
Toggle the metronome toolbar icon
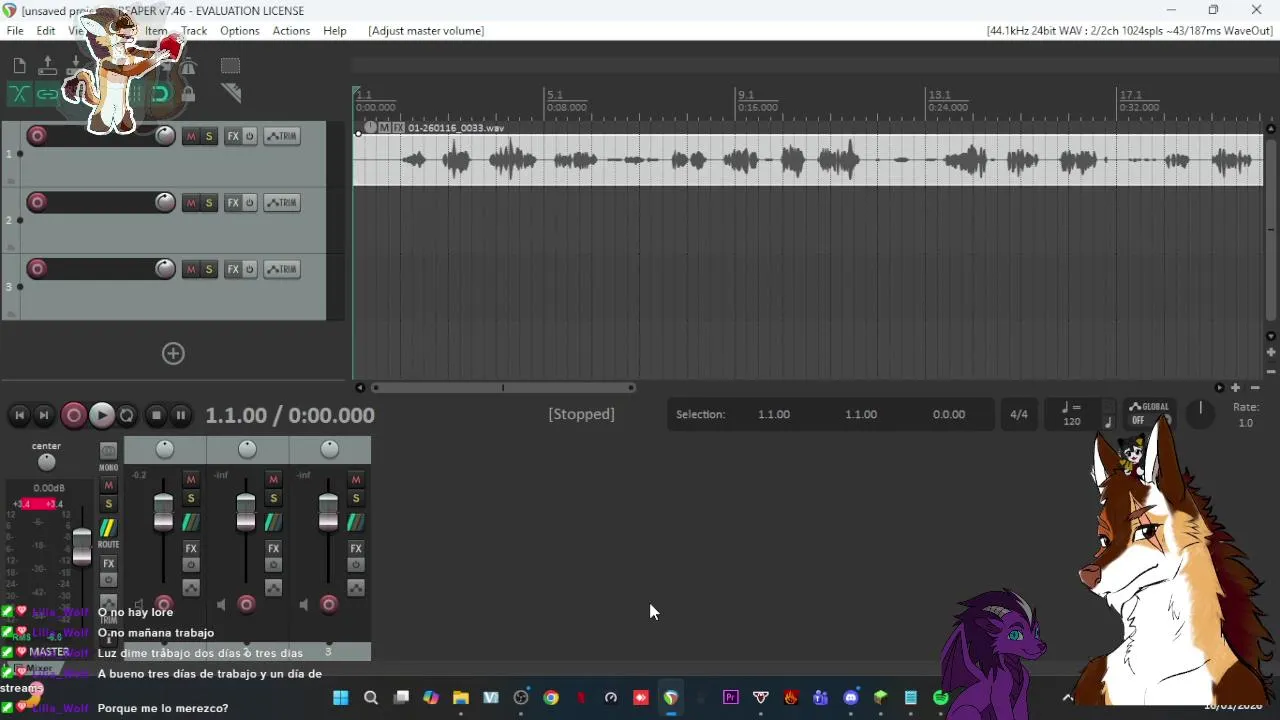pos(188,66)
